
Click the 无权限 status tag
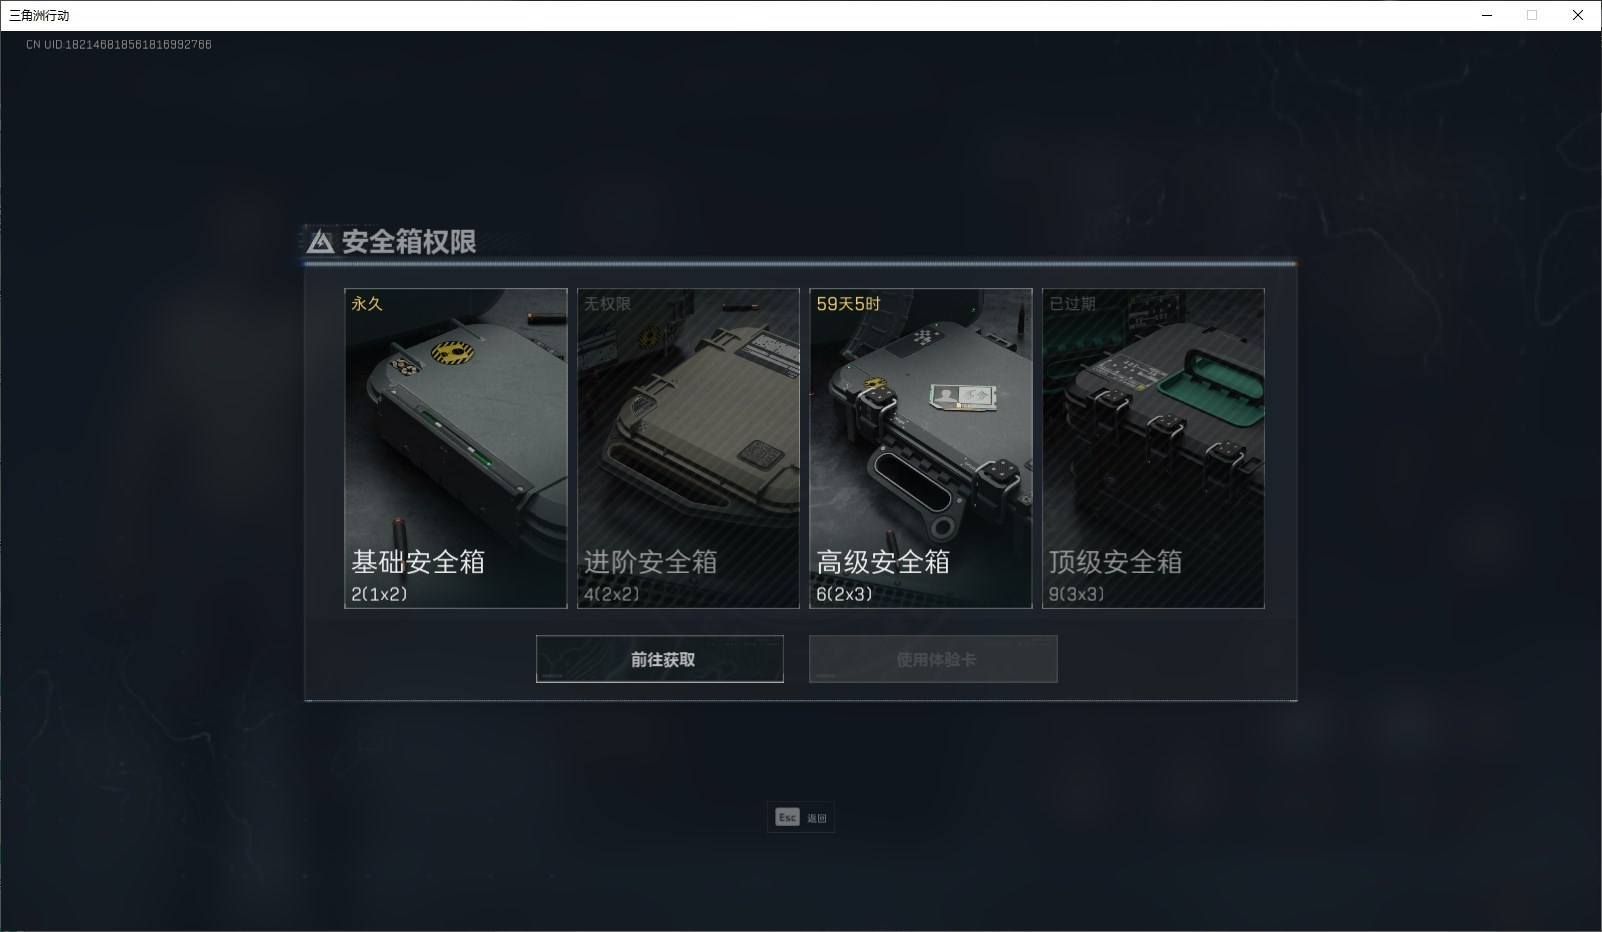pyautogui.click(x=608, y=304)
